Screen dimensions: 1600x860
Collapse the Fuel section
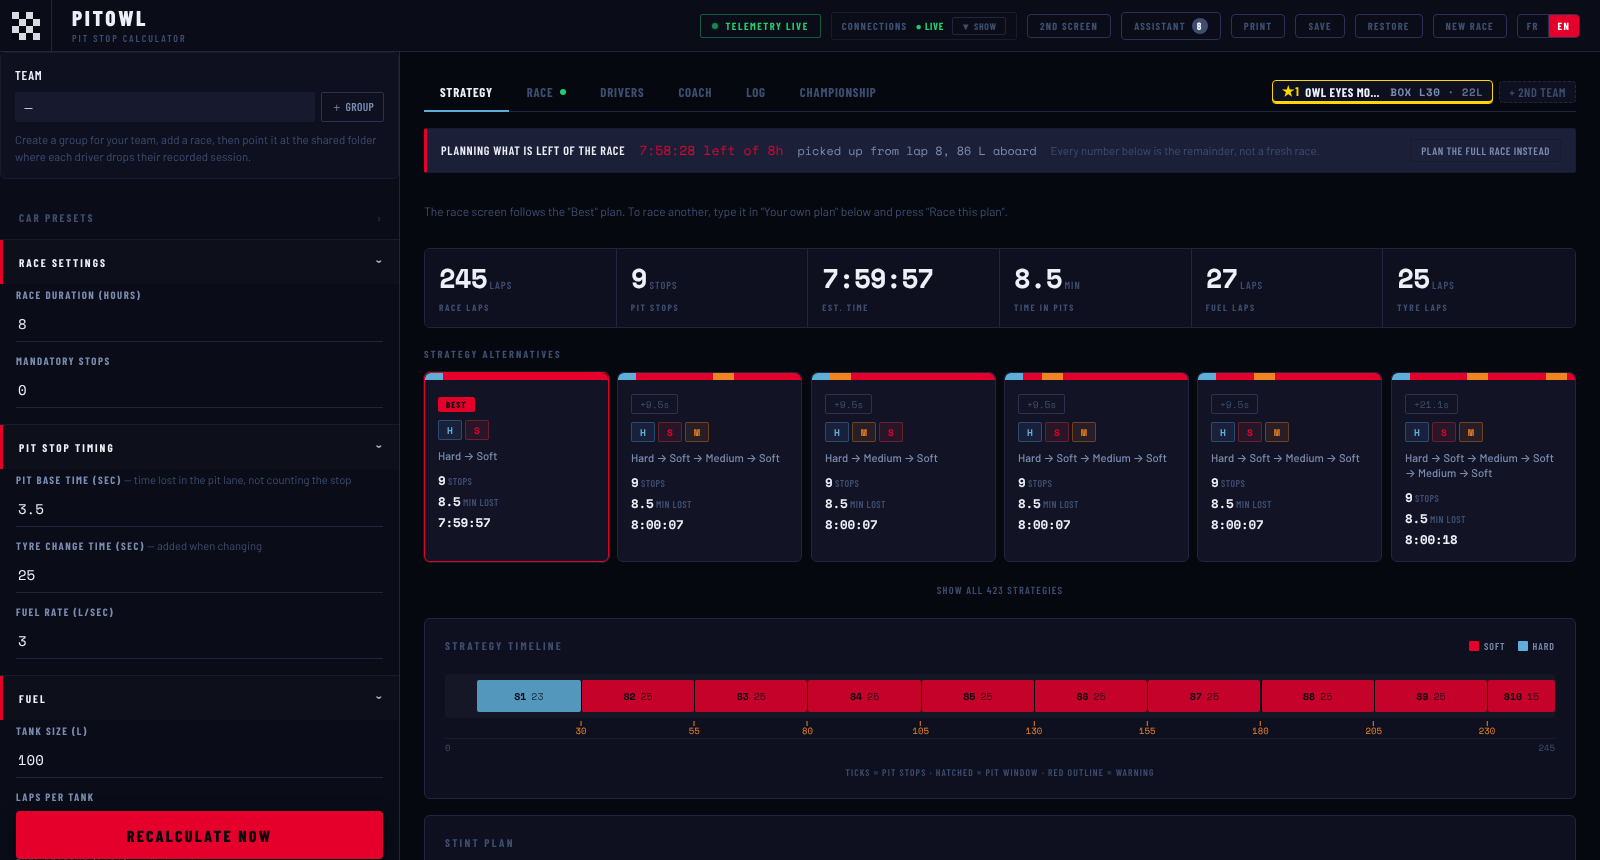coord(200,698)
